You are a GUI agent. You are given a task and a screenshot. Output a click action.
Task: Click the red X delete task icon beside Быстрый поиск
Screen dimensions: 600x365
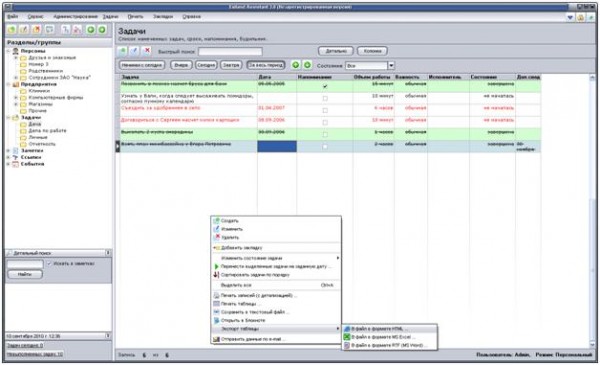(147, 51)
